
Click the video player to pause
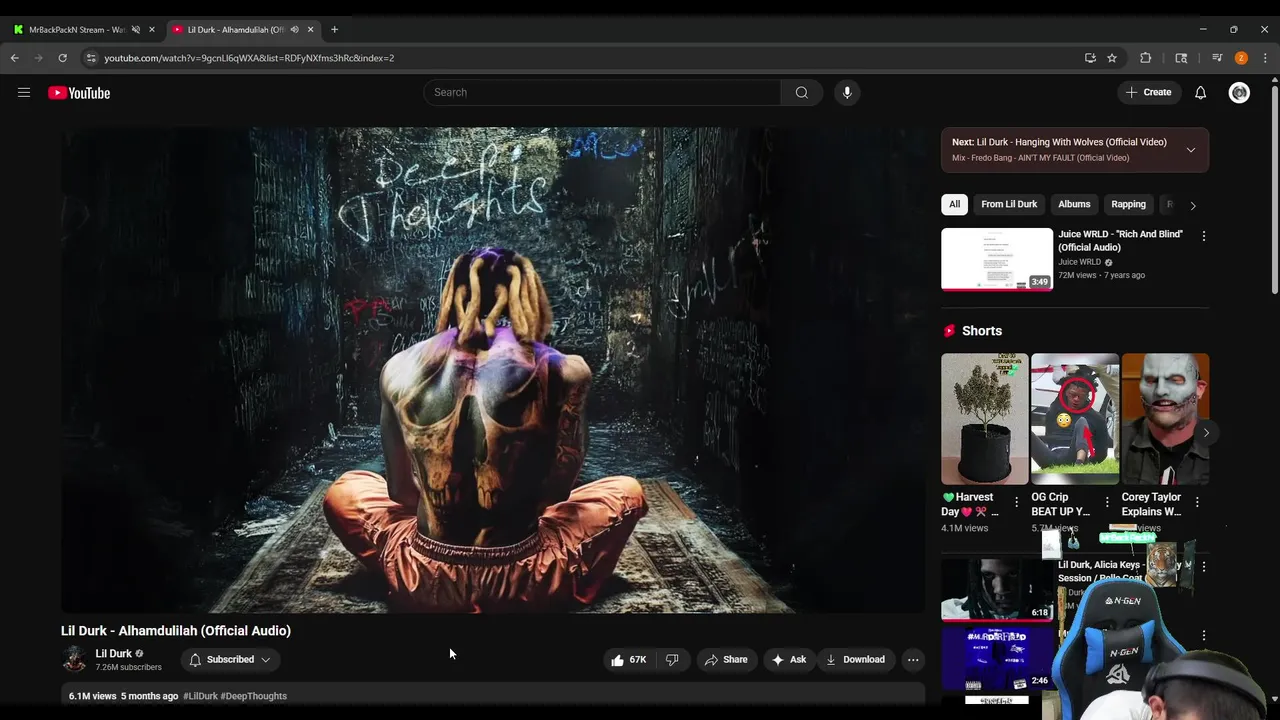pyautogui.click(x=493, y=370)
